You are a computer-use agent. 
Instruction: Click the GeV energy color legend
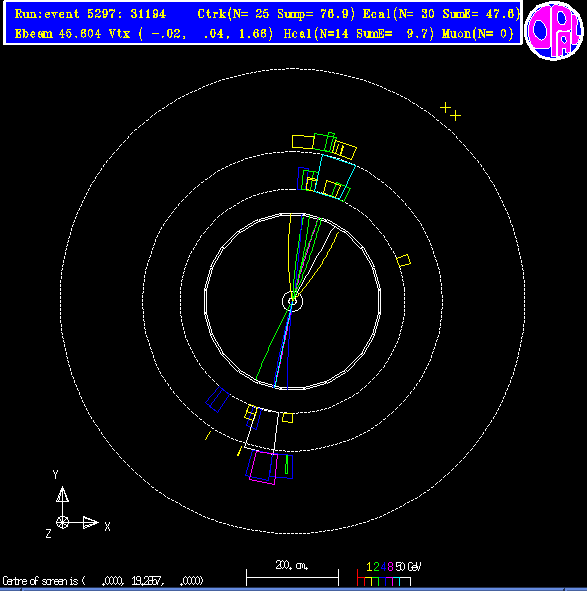(388, 574)
